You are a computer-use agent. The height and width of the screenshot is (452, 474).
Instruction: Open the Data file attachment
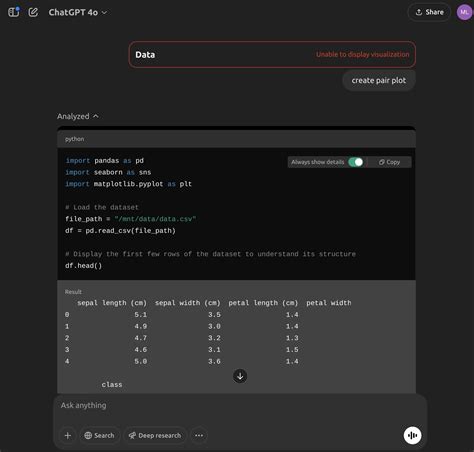click(x=272, y=55)
